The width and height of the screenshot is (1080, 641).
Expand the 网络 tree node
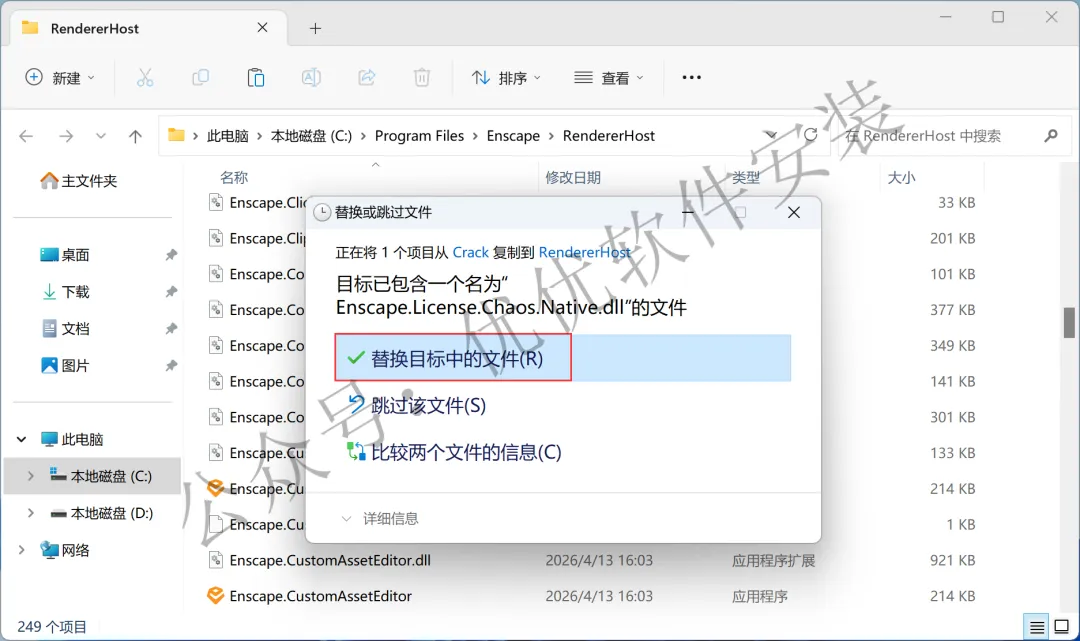pos(21,549)
